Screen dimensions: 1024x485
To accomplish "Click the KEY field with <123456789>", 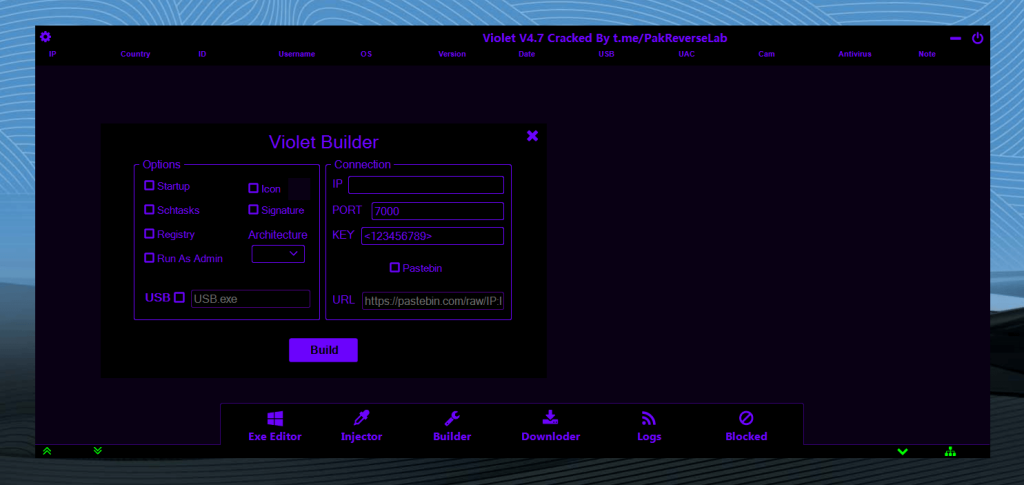I will click(432, 236).
